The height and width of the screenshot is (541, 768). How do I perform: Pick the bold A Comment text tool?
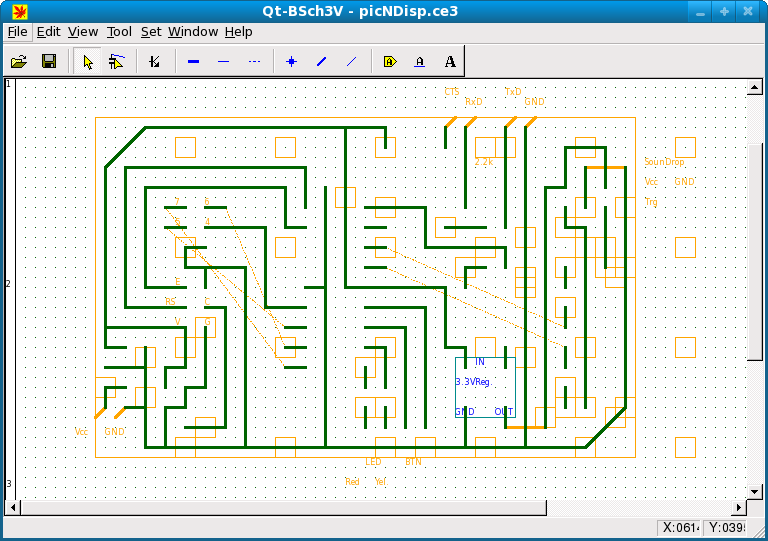pos(450,62)
